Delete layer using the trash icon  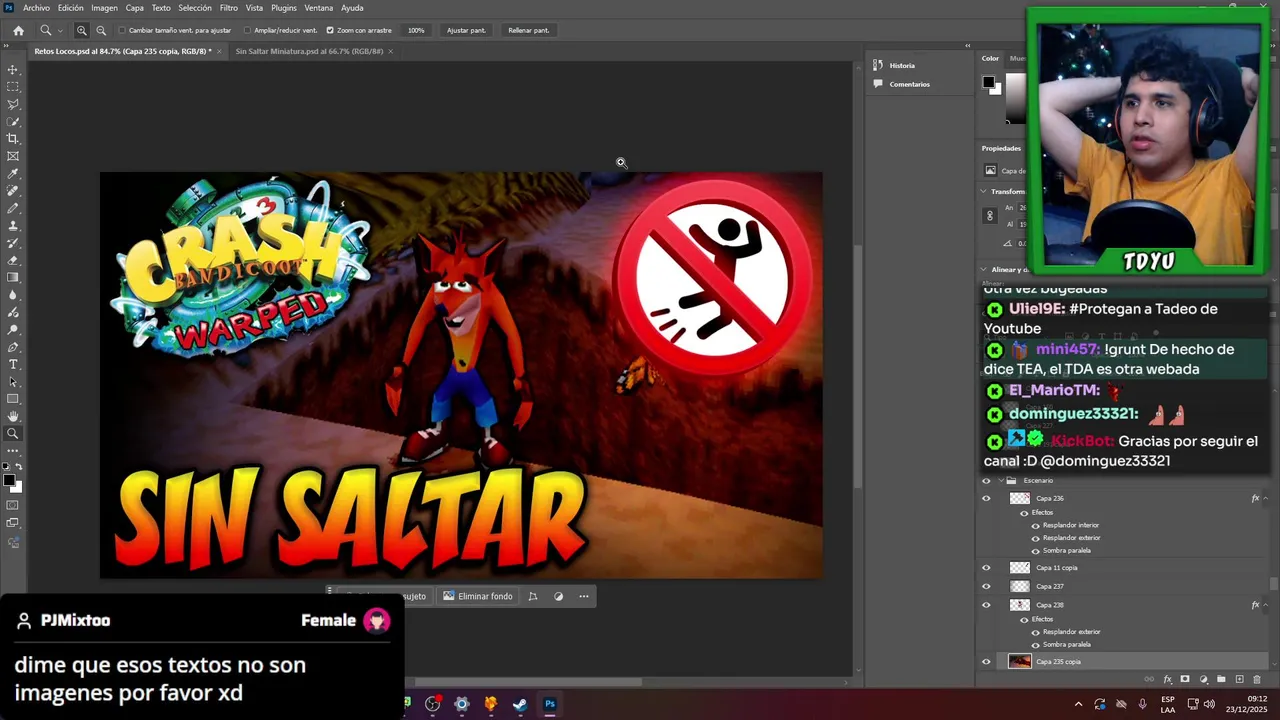1257,680
